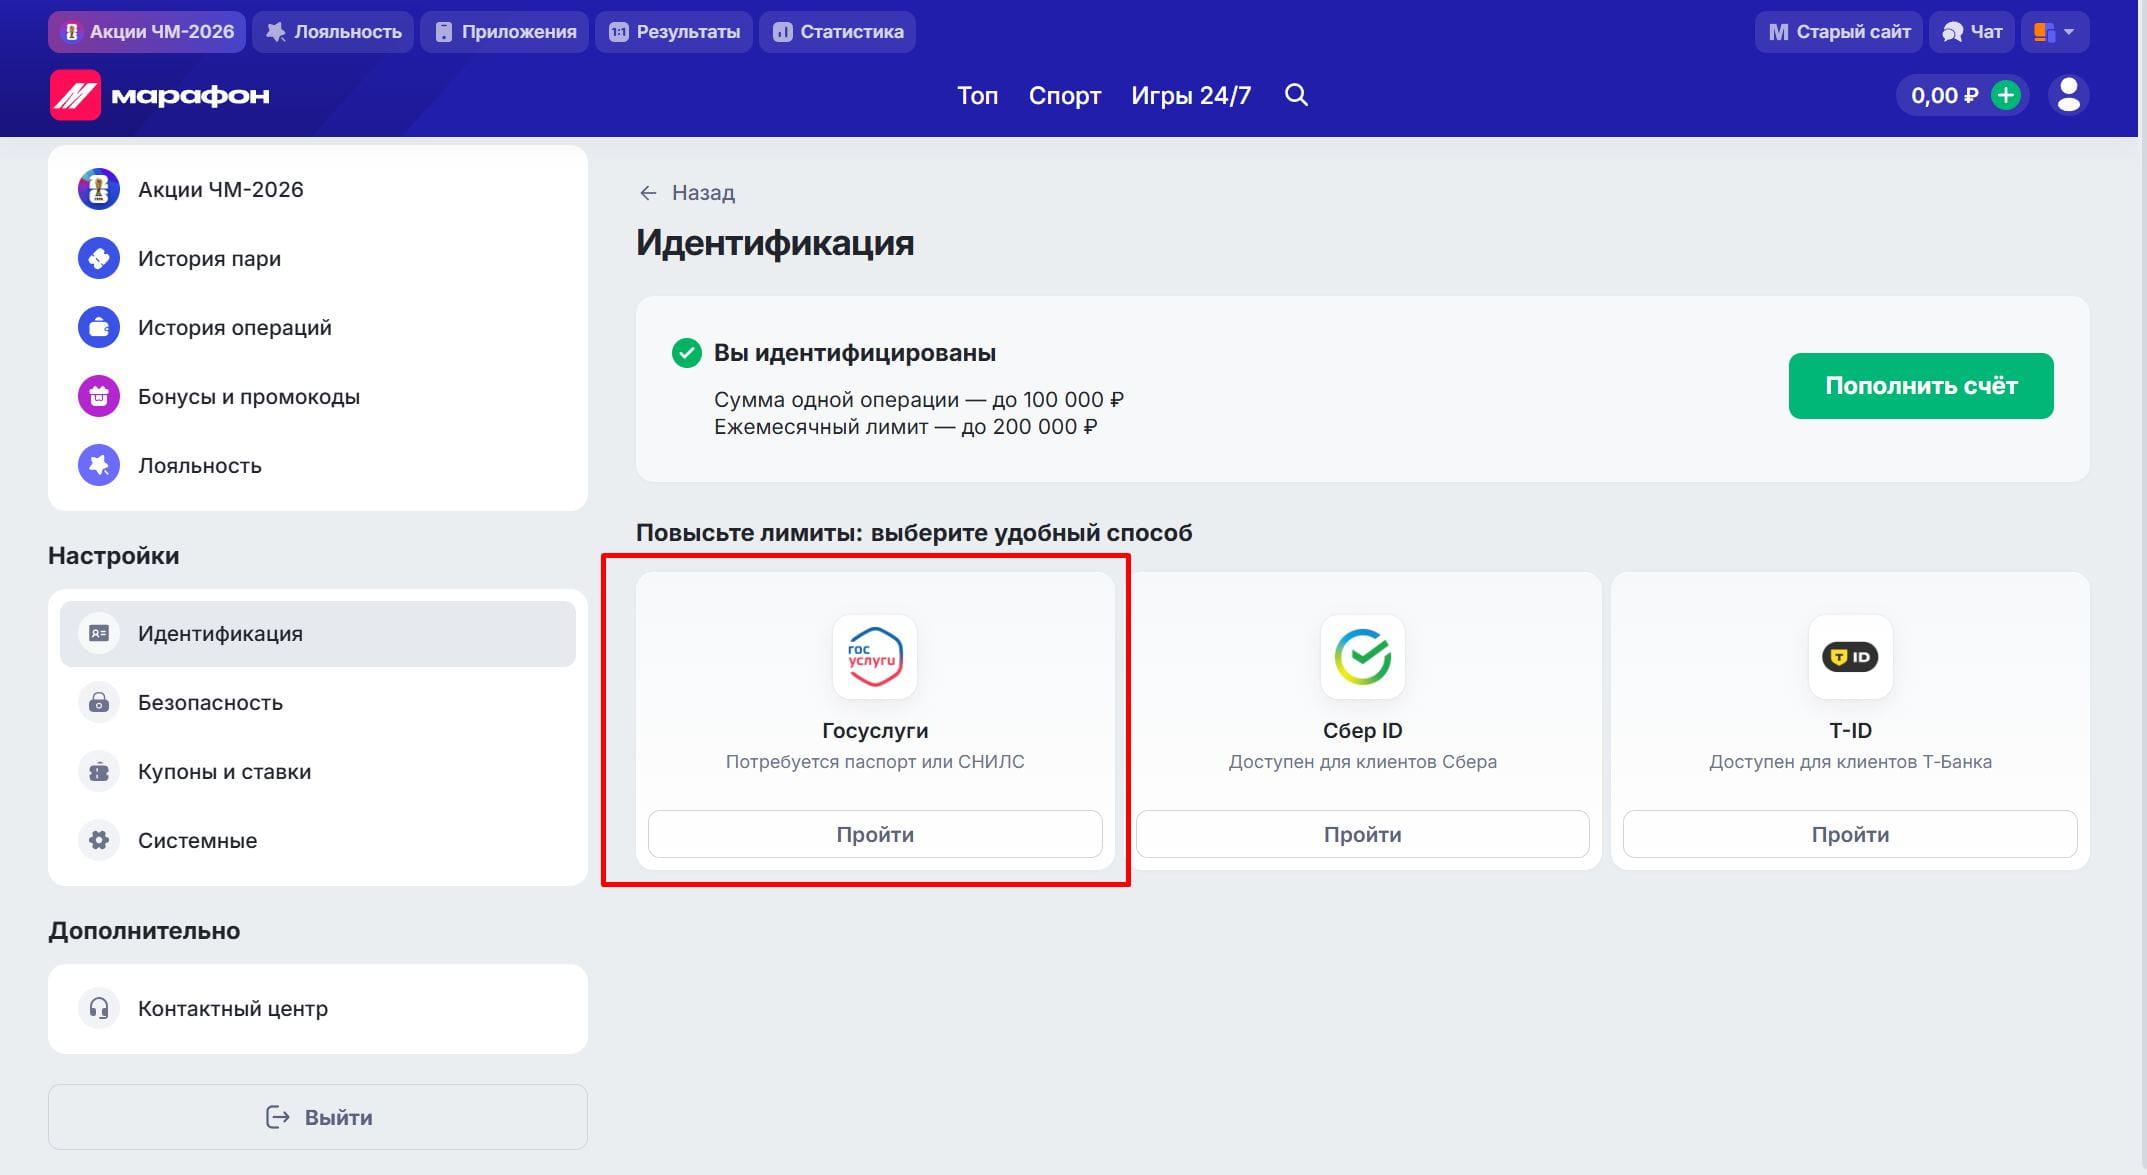Image resolution: width=2147 pixels, height=1175 pixels.
Task: Click the Лояльность sidebar star icon
Action: (99, 465)
